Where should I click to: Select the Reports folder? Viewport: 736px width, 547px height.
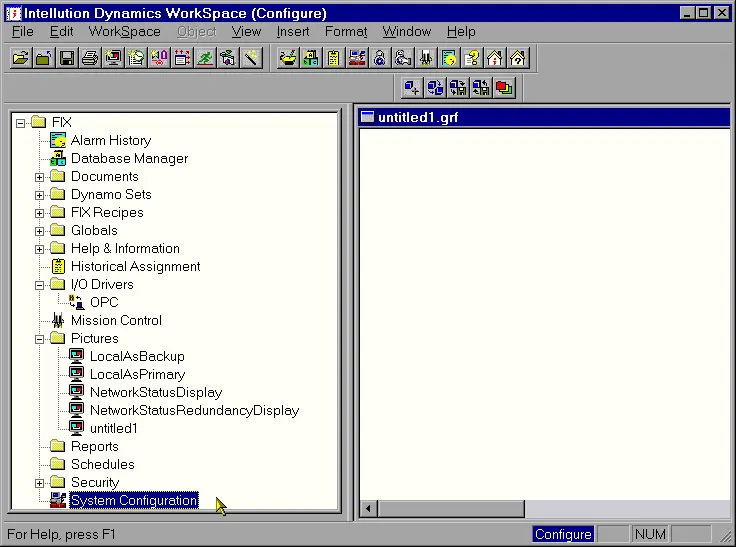[95, 446]
